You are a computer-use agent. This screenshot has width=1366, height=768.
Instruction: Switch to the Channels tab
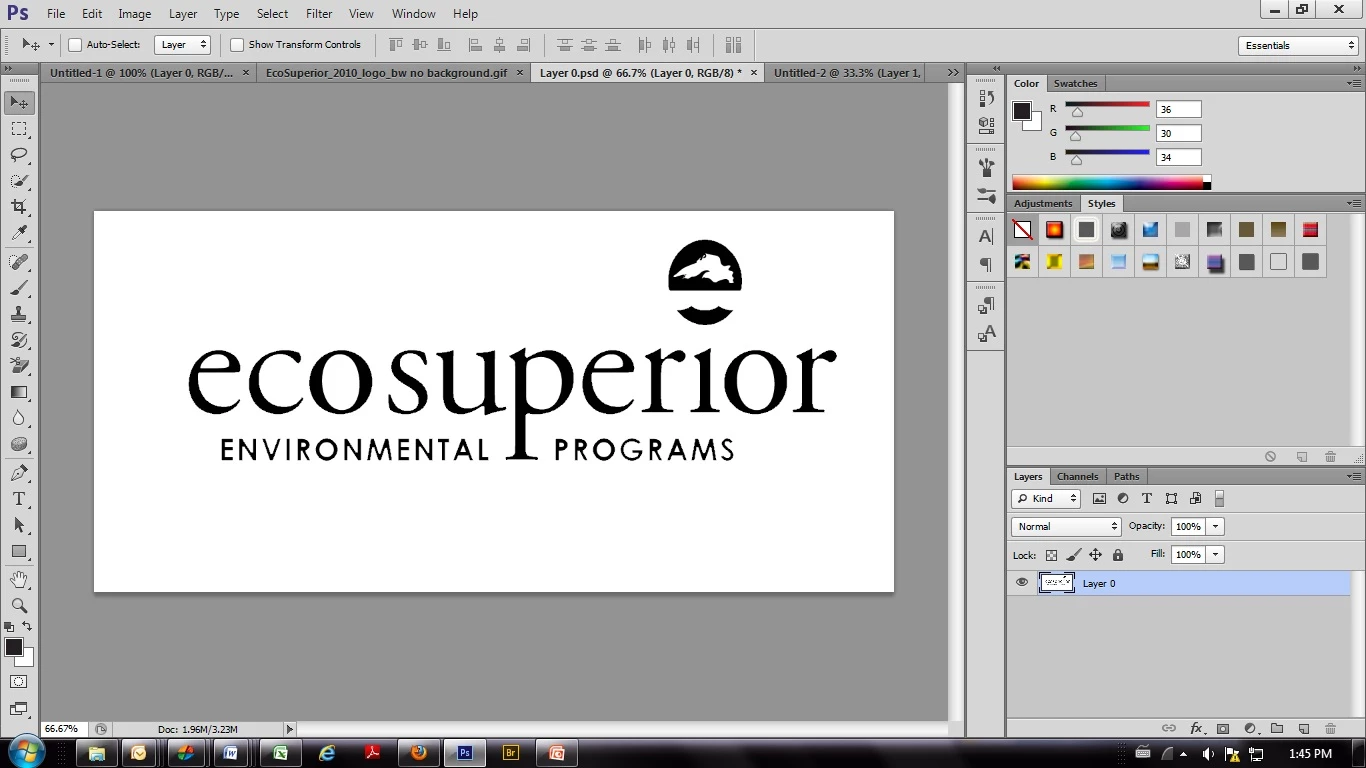click(1077, 476)
